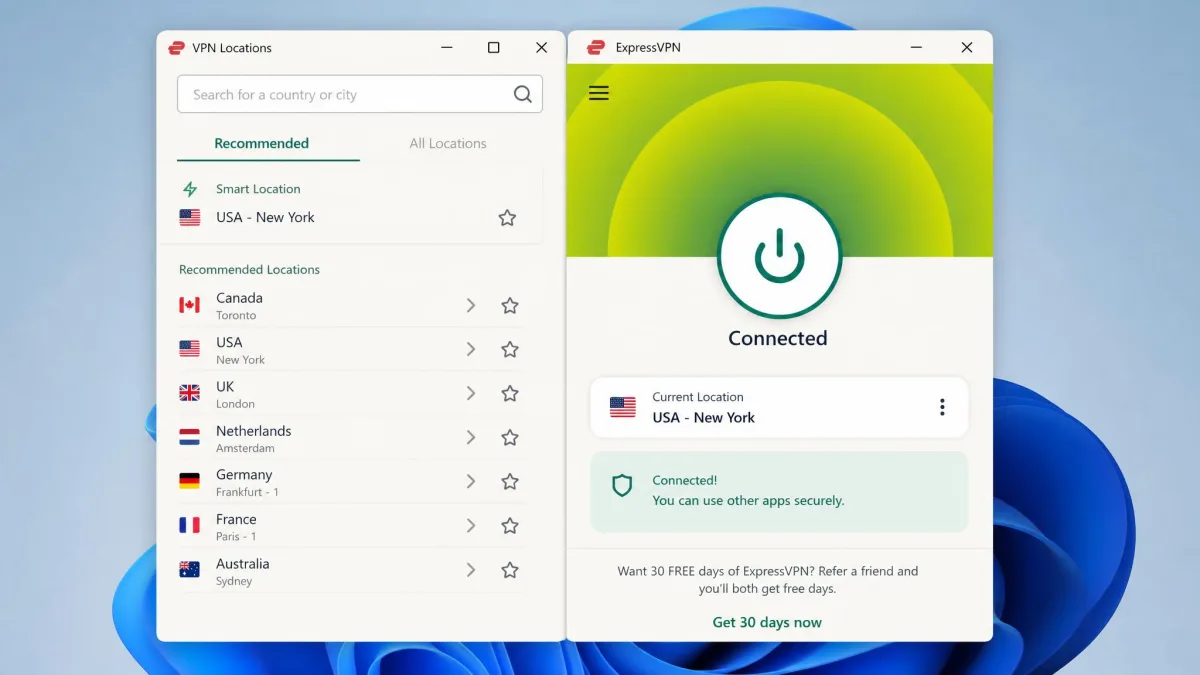
Task: Click the German flag icon
Action: click(x=190, y=482)
